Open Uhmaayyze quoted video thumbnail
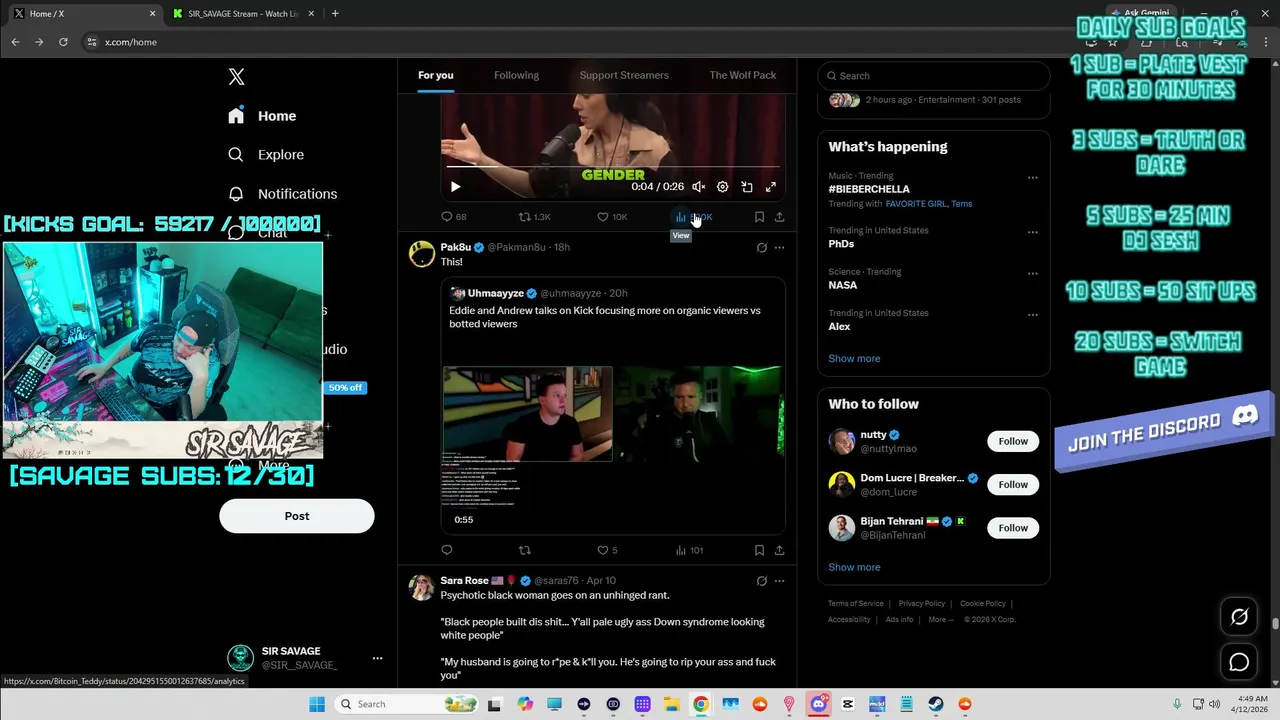Viewport: 1280px width, 720px height. click(x=613, y=449)
